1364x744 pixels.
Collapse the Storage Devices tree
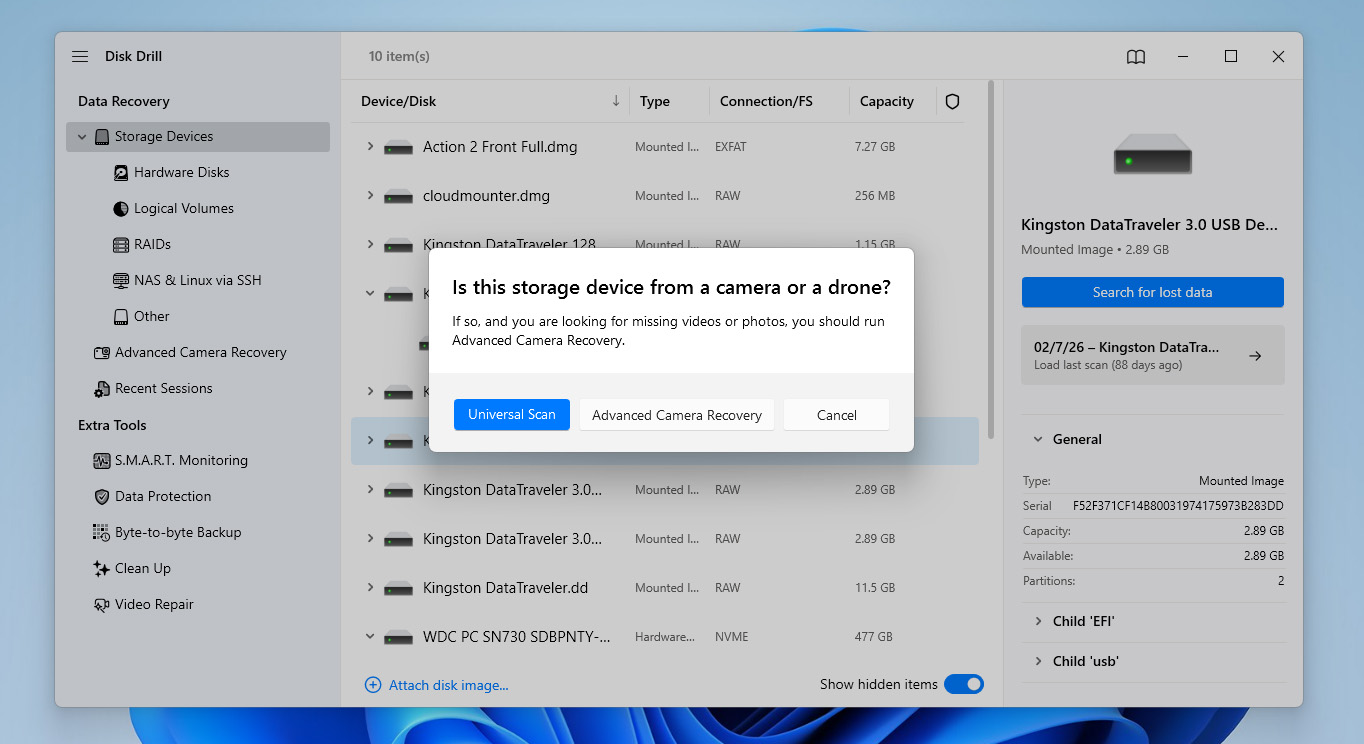(81, 137)
